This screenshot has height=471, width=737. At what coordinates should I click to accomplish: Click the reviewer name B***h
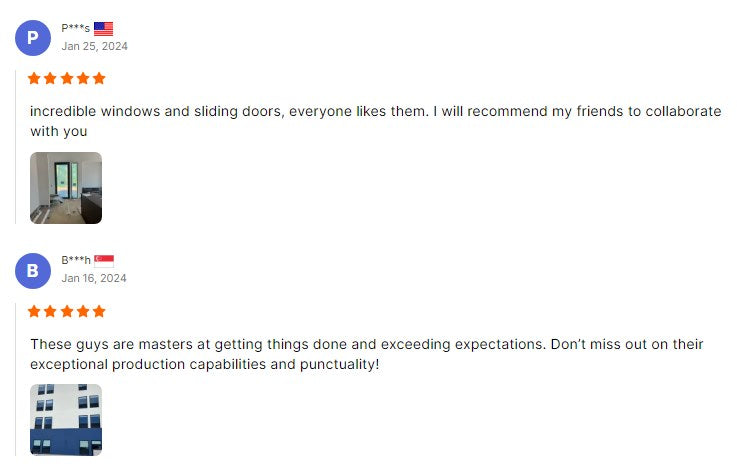coord(75,261)
